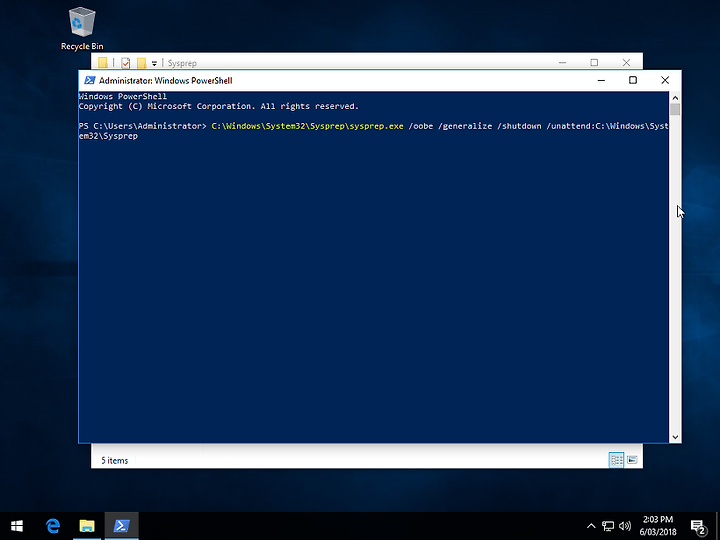The height and width of the screenshot is (540, 720).
Task: Open the Recycle Bin desktop icon
Action: pyautogui.click(x=82, y=29)
